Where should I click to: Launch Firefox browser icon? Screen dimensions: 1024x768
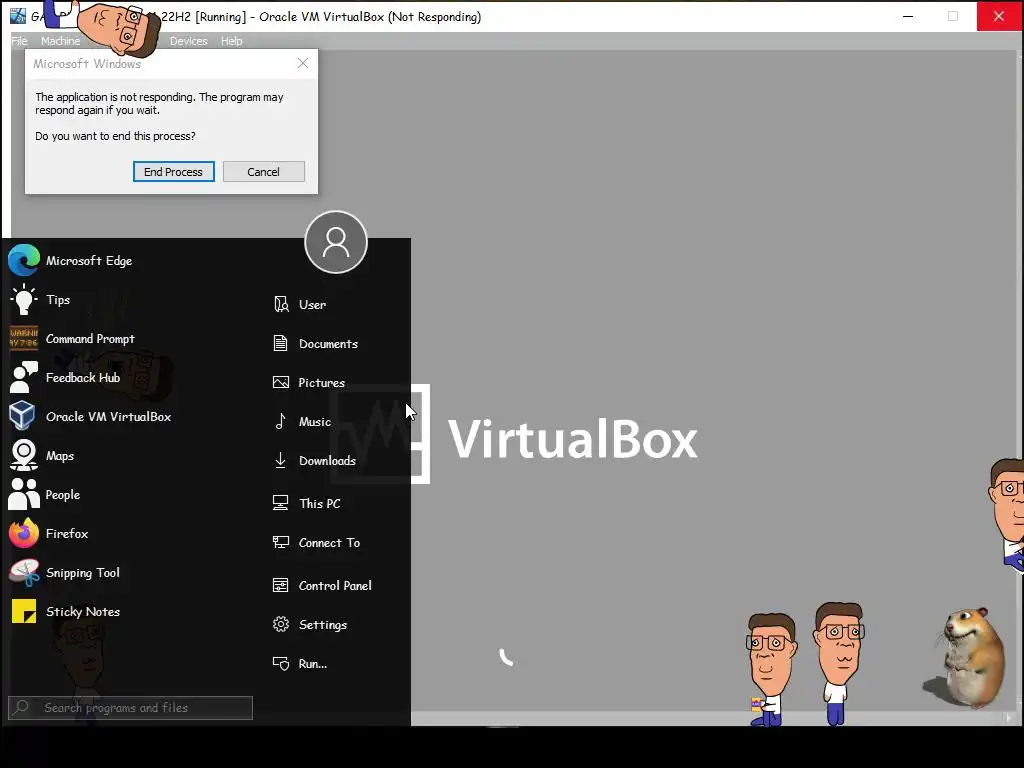click(24, 534)
